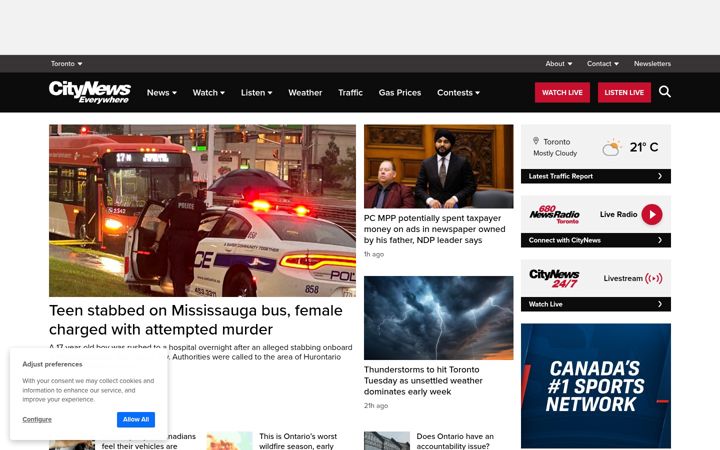Viewport: 720px width, 450px height.
Task: Open PC MPP taxpayer money ads article
Action: tap(434, 229)
